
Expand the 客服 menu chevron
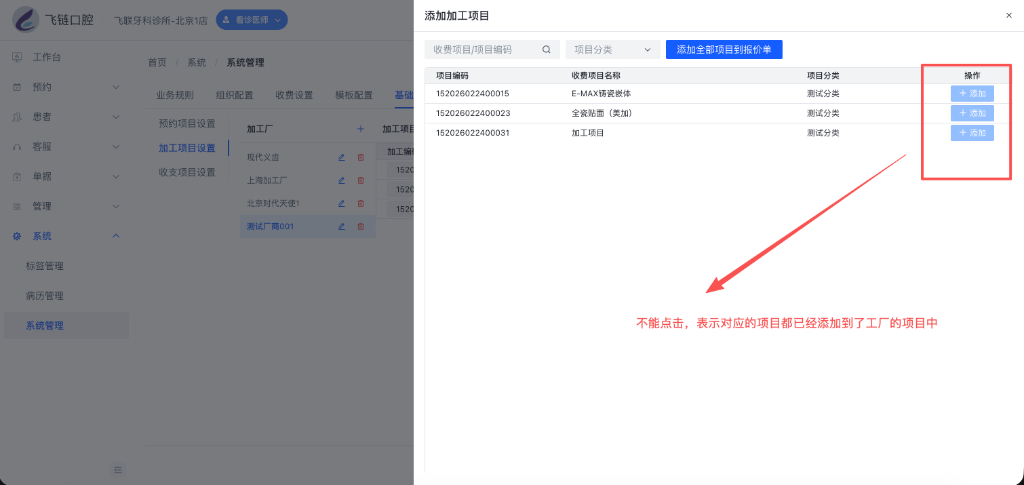tap(116, 147)
